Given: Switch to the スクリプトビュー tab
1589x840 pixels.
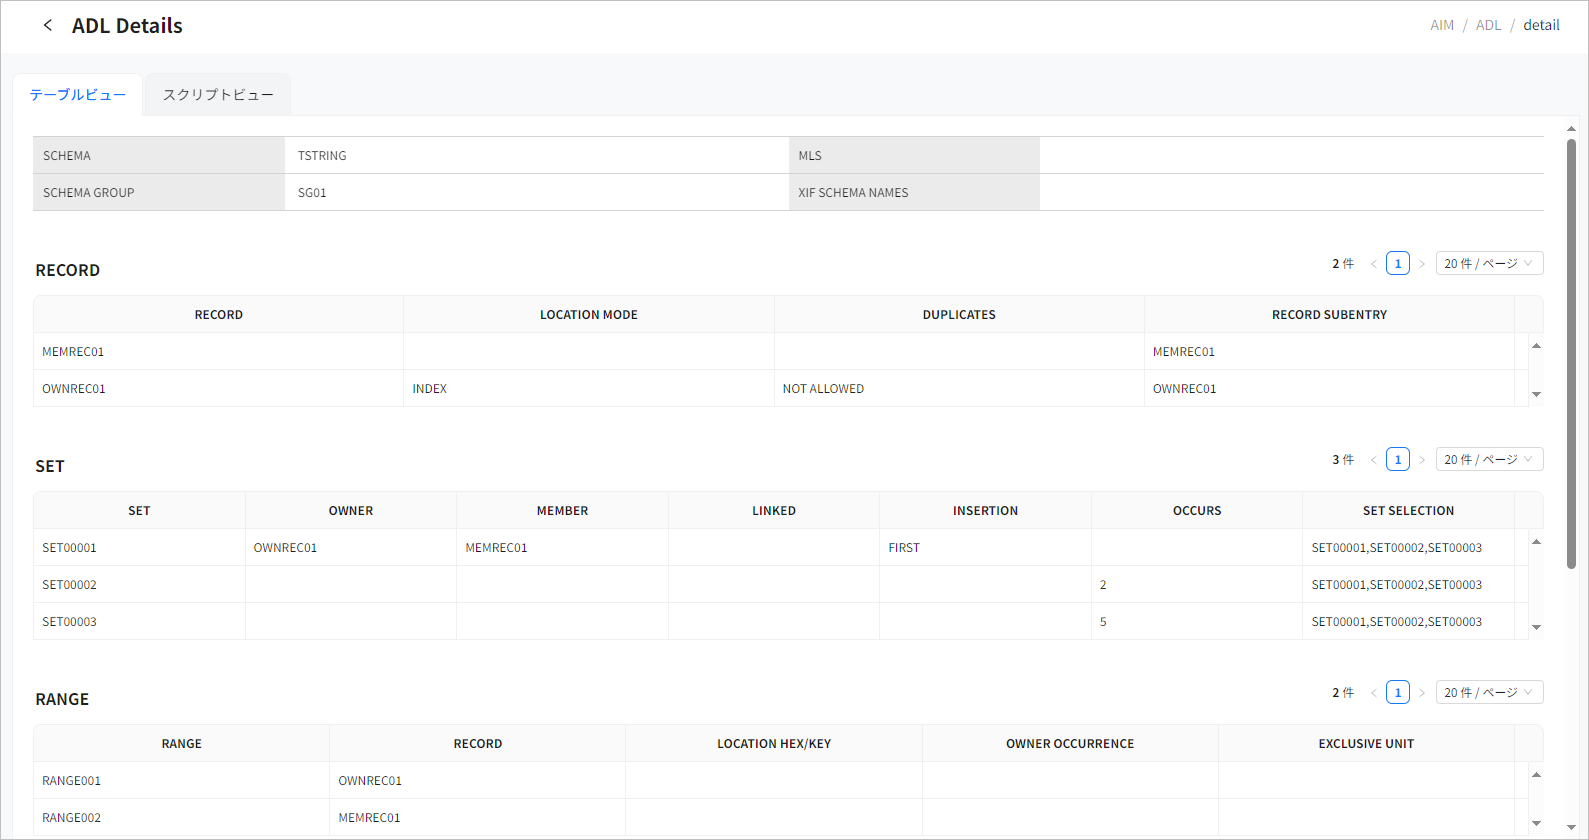Looking at the screenshot, I should tap(218, 95).
